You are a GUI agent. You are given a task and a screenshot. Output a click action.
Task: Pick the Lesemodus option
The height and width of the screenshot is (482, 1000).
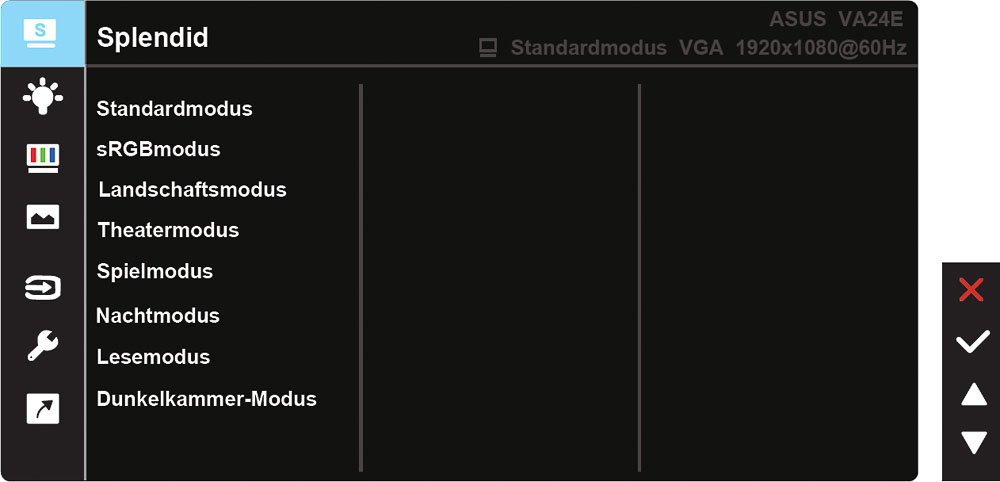pos(153,356)
